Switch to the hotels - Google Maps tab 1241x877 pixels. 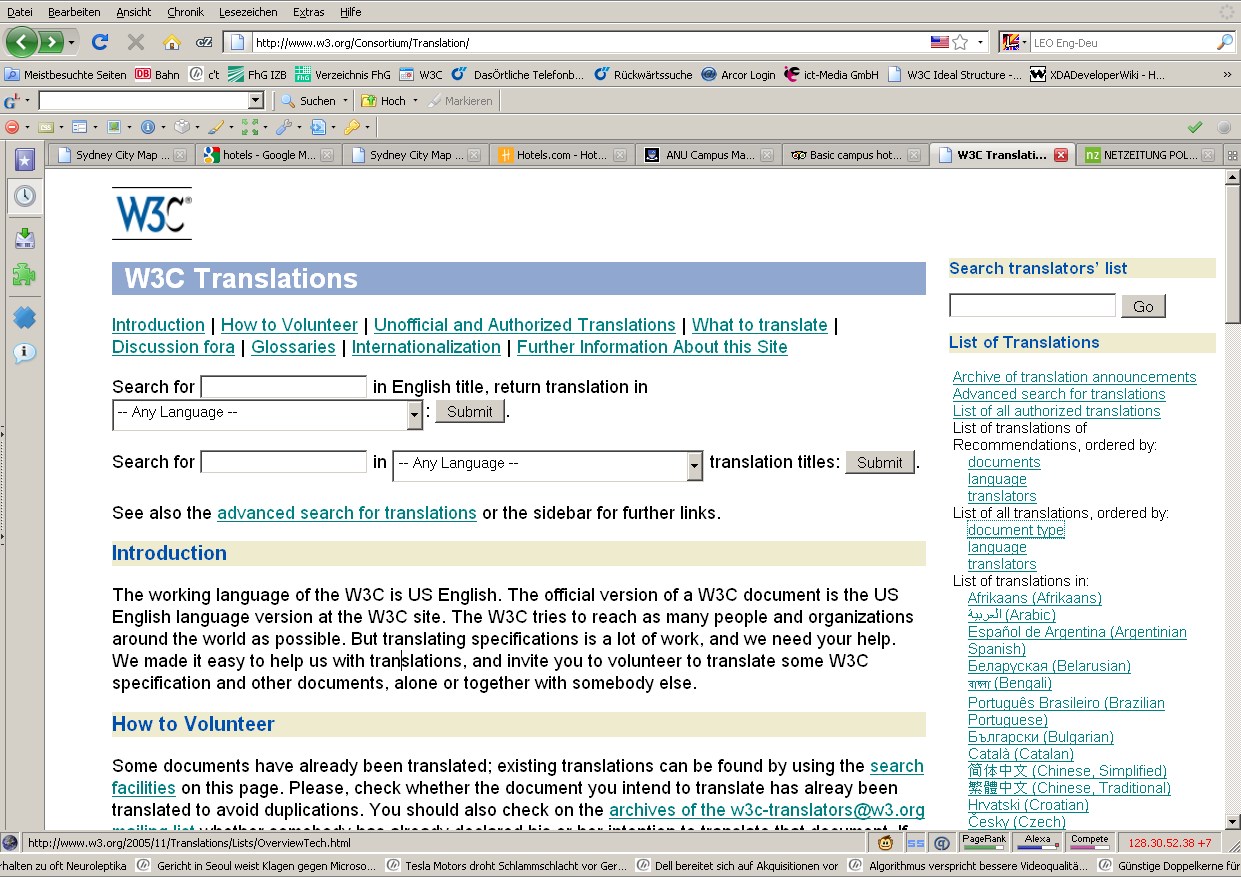click(x=268, y=155)
